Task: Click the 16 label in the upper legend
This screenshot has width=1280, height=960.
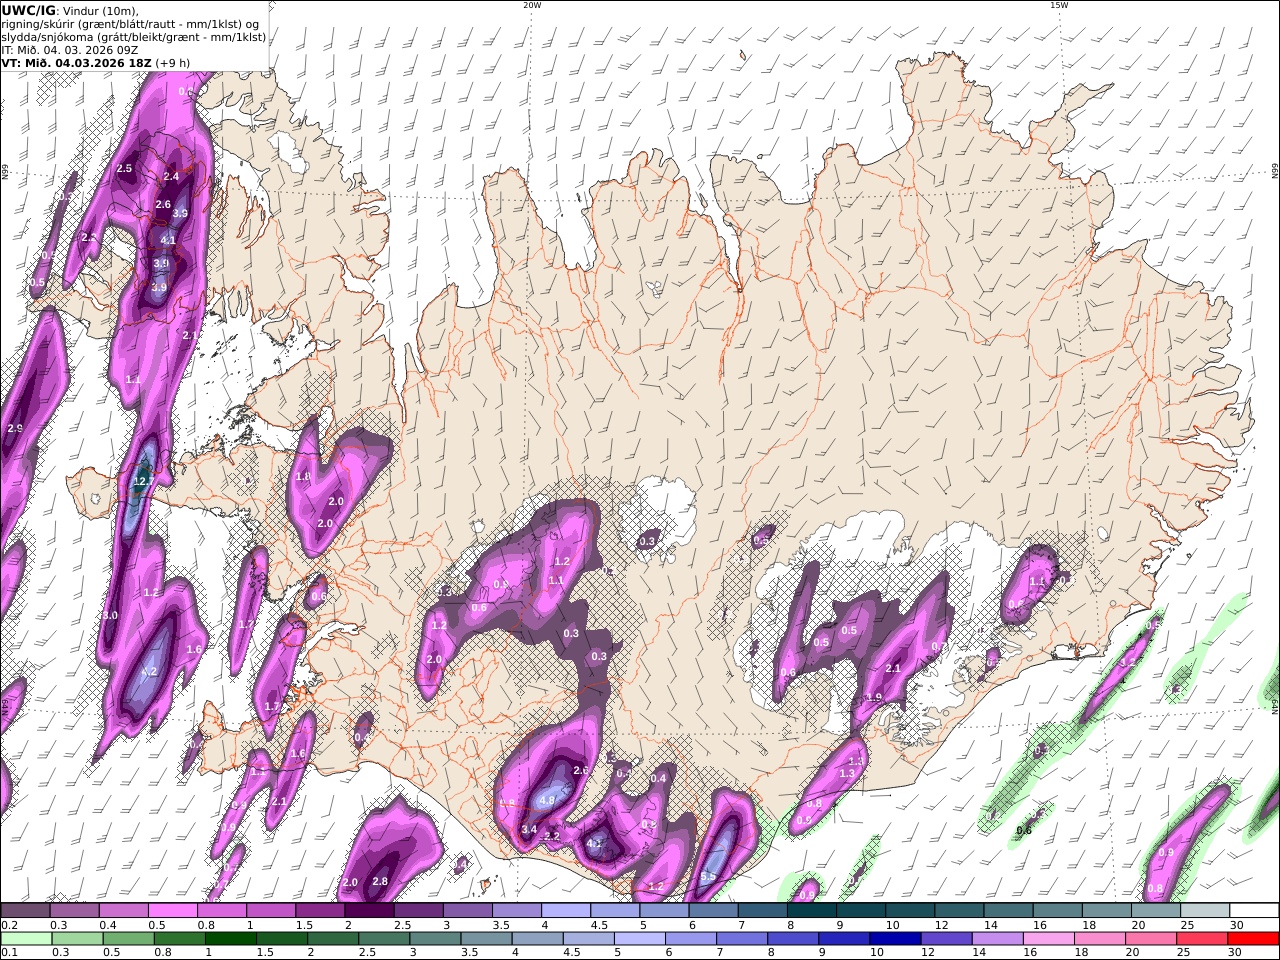Action: pyautogui.click(x=1040, y=925)
